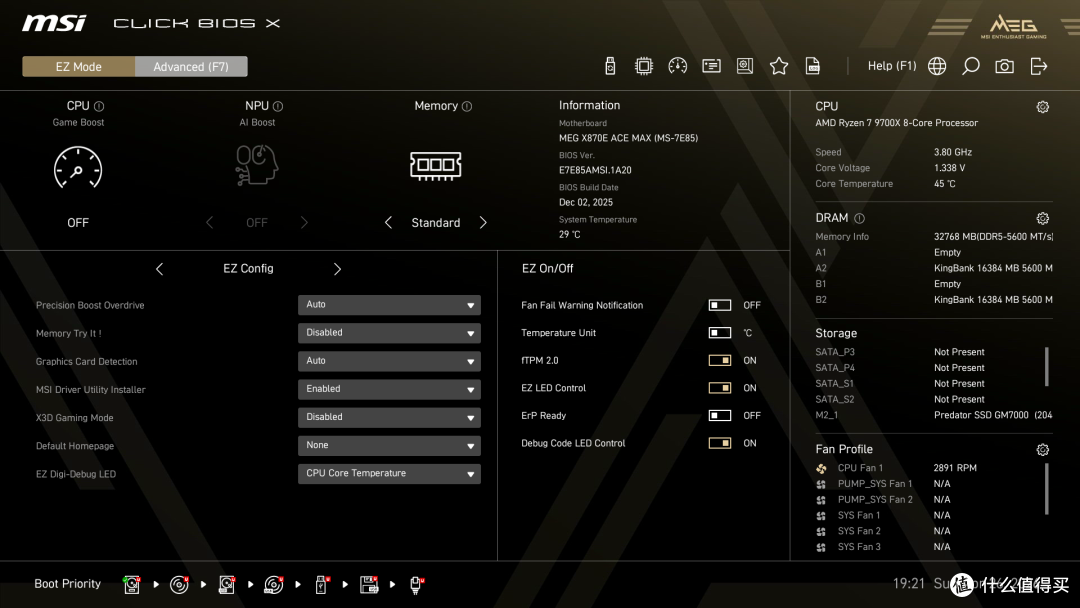
Task: Expand Graphics Card Detection dropdown
Action: click(x=389, y=361)
